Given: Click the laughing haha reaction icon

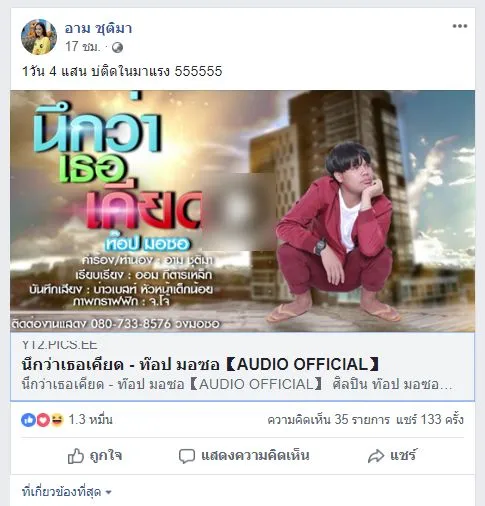Looking at the screenshot, I should 57,420.
